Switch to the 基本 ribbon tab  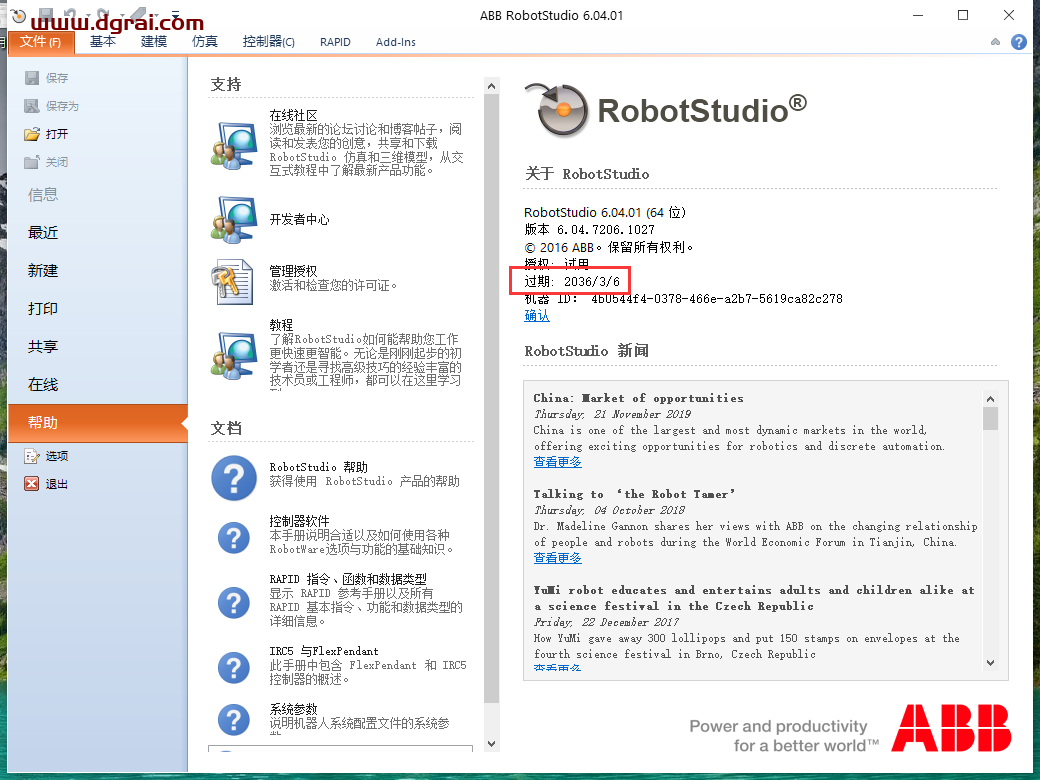(x=103, y=42)
